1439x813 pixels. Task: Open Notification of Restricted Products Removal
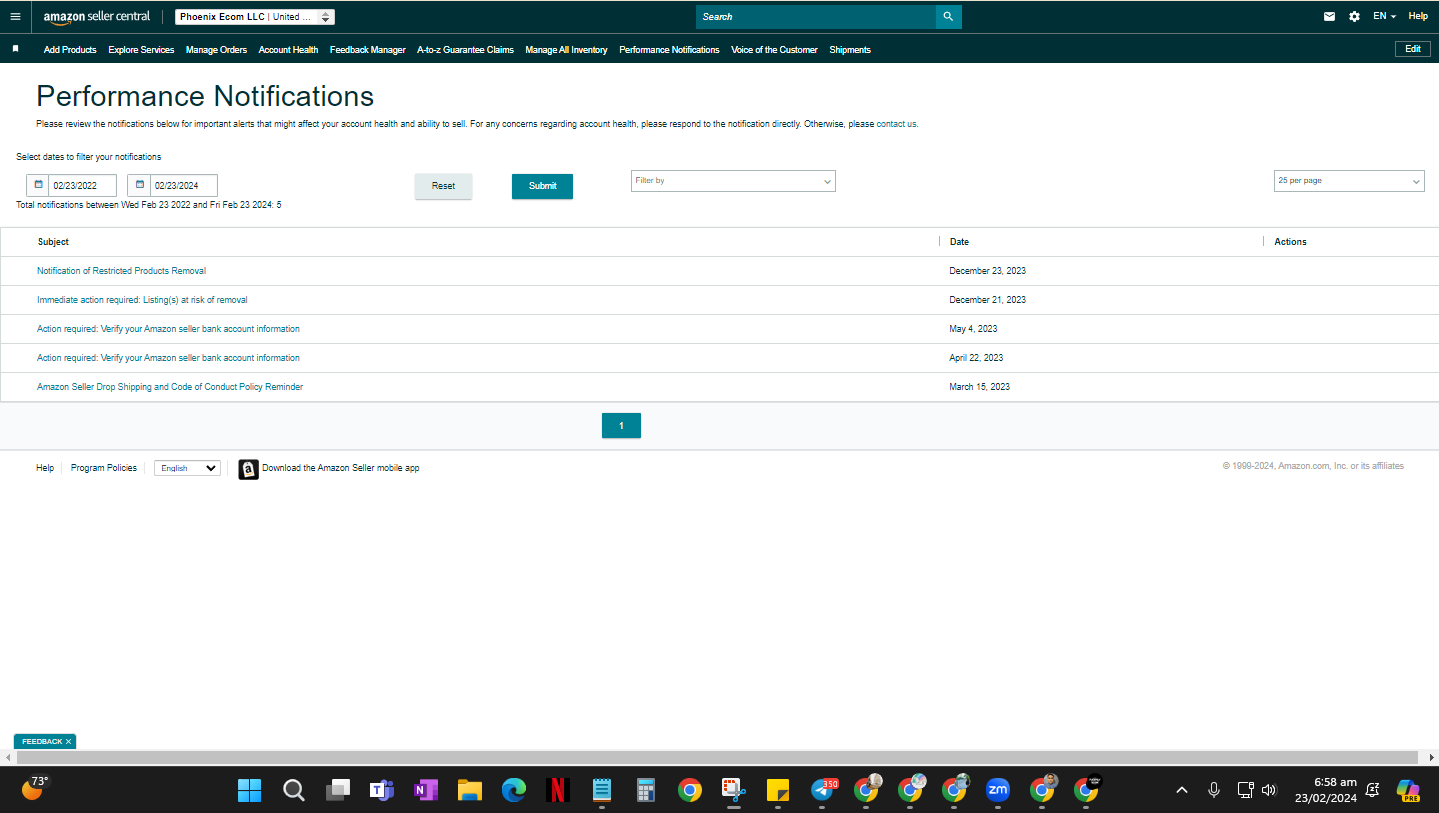click(x=121, y=271)
